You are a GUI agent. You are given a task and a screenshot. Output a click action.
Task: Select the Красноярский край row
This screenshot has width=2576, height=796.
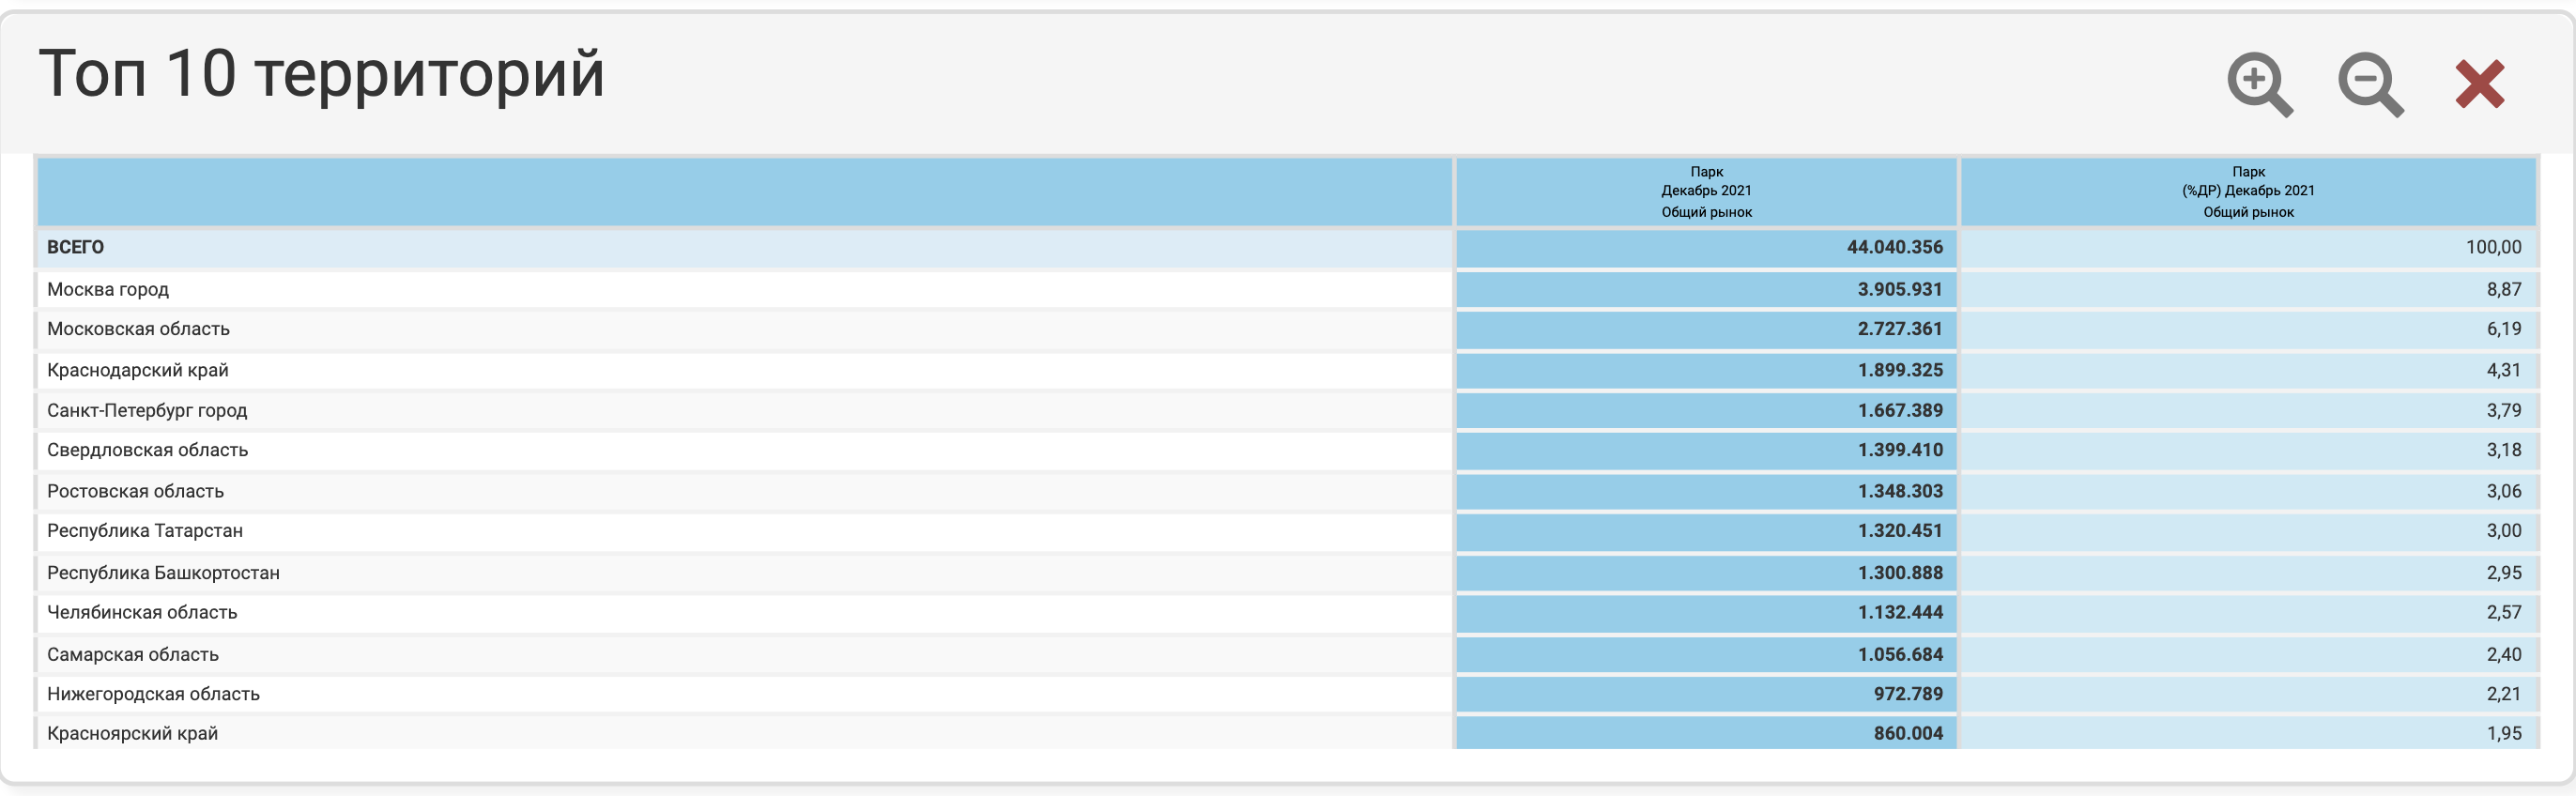(x=132, y=734)
